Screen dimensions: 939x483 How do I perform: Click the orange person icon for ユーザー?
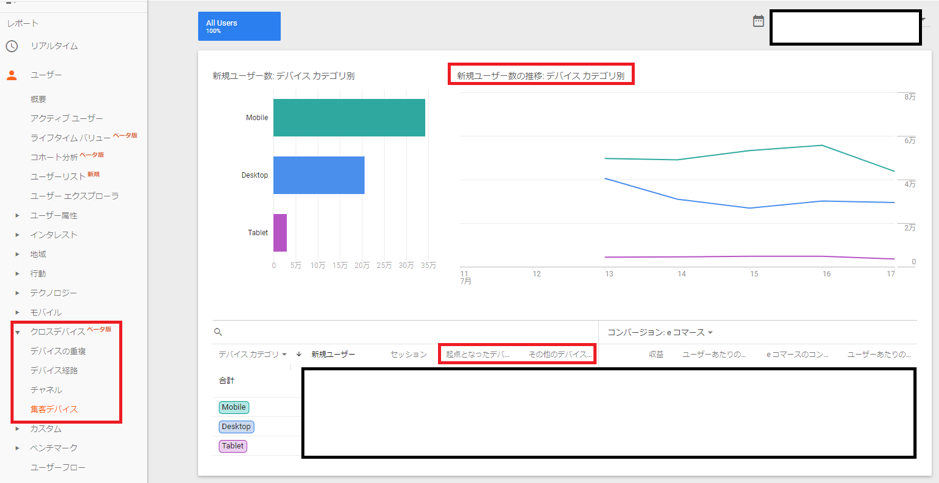click(x=12, y=75)
